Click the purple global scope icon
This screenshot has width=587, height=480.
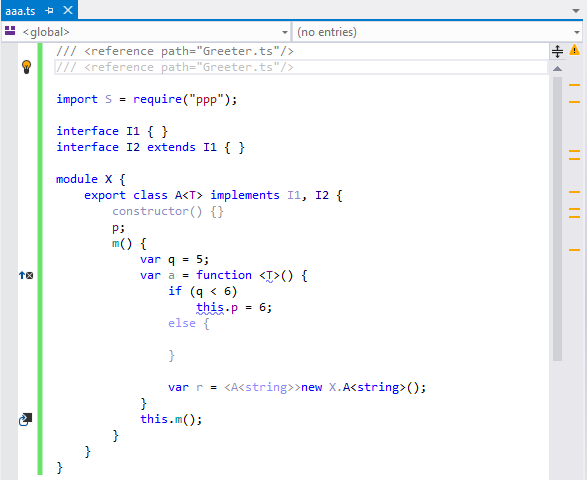click(x=10, y=31)
